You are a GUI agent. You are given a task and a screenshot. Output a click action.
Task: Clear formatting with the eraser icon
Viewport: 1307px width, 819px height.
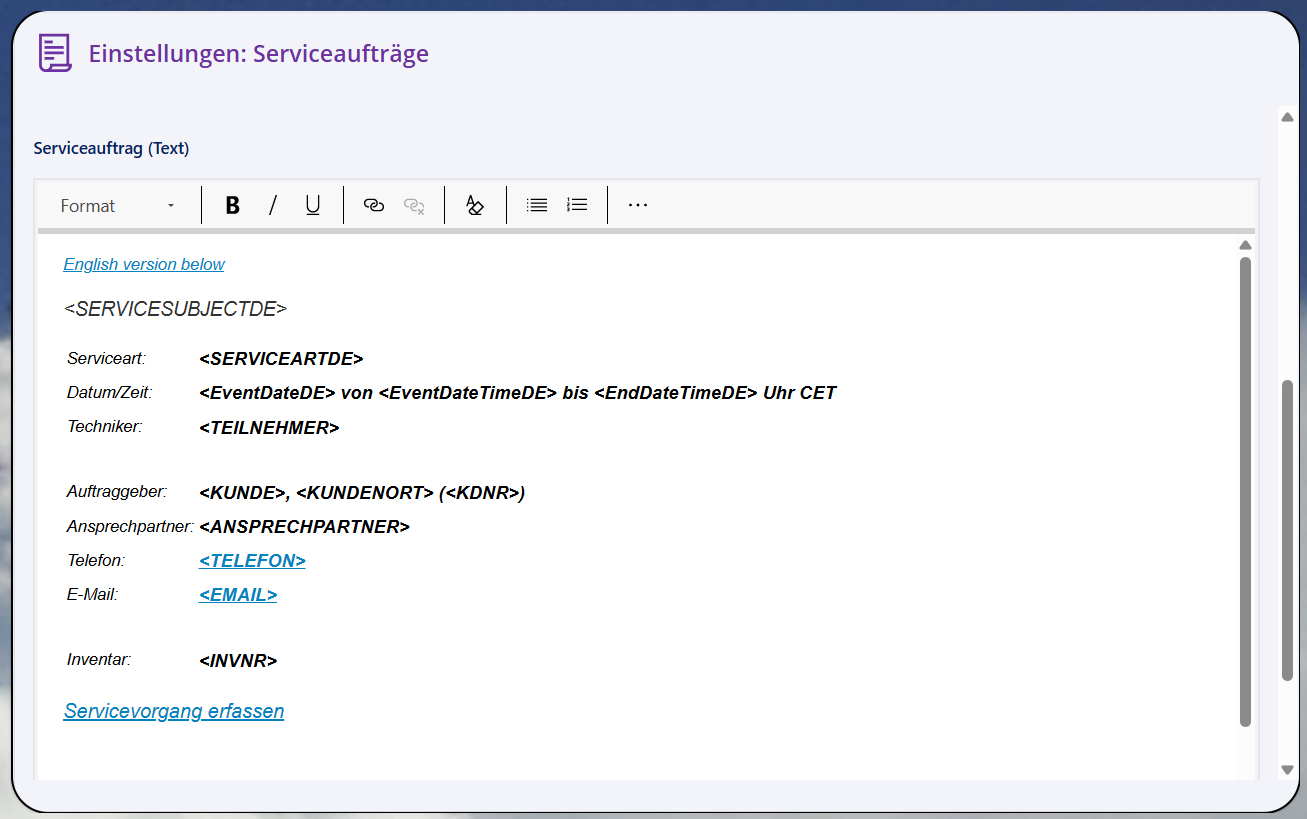point(475,206)
